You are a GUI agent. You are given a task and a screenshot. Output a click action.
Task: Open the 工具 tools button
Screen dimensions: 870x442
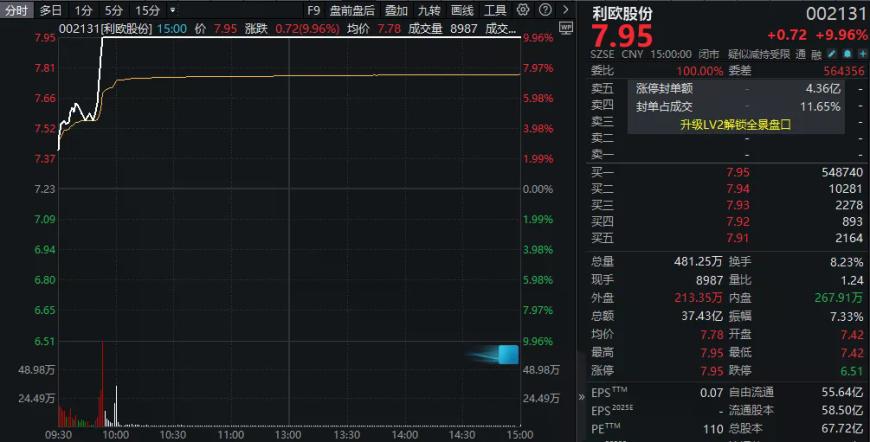pos(495,10)
